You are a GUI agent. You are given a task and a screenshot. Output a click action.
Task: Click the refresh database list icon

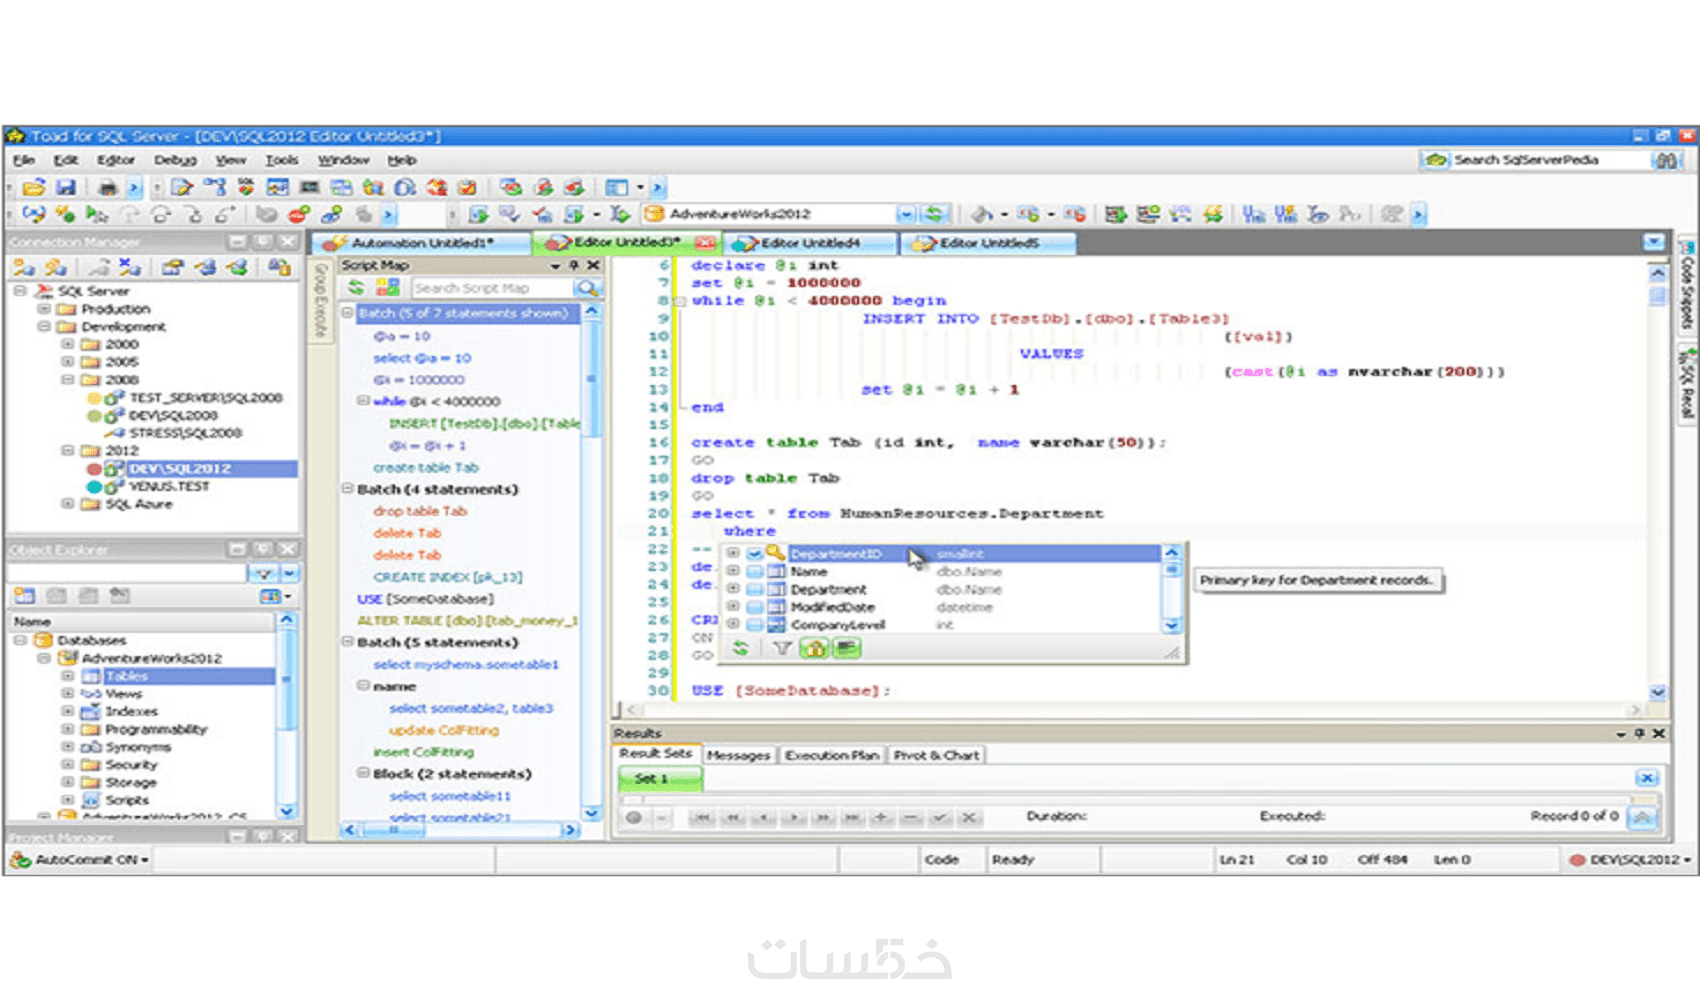(x=935, y=213)
